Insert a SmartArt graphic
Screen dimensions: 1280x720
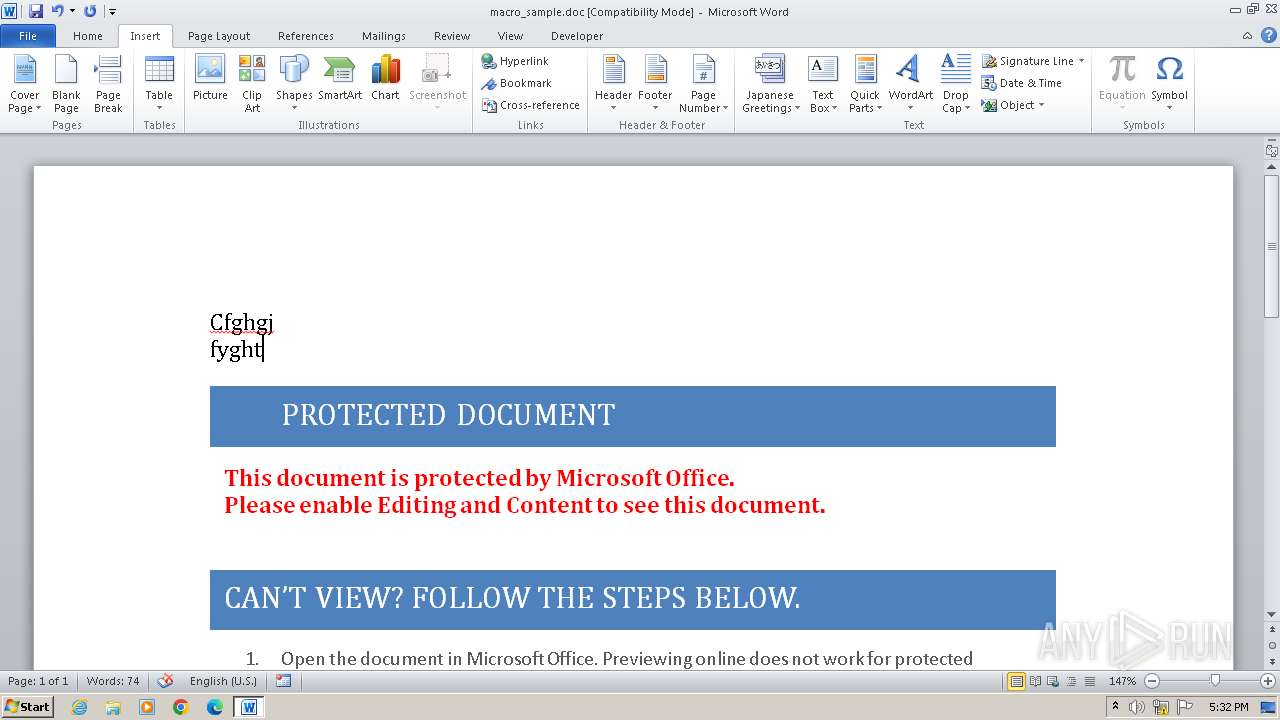tap(340, 78)
